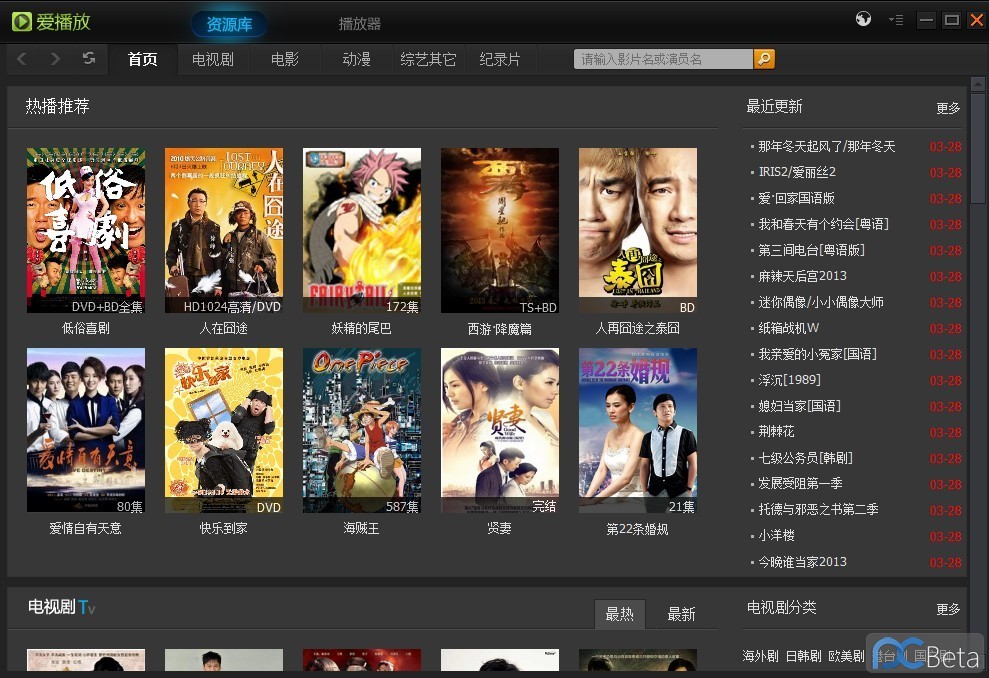This screenshot has width=989, height=678.
Task: Open 发展受阻第一季 entry
Action: tap(800, 484)
